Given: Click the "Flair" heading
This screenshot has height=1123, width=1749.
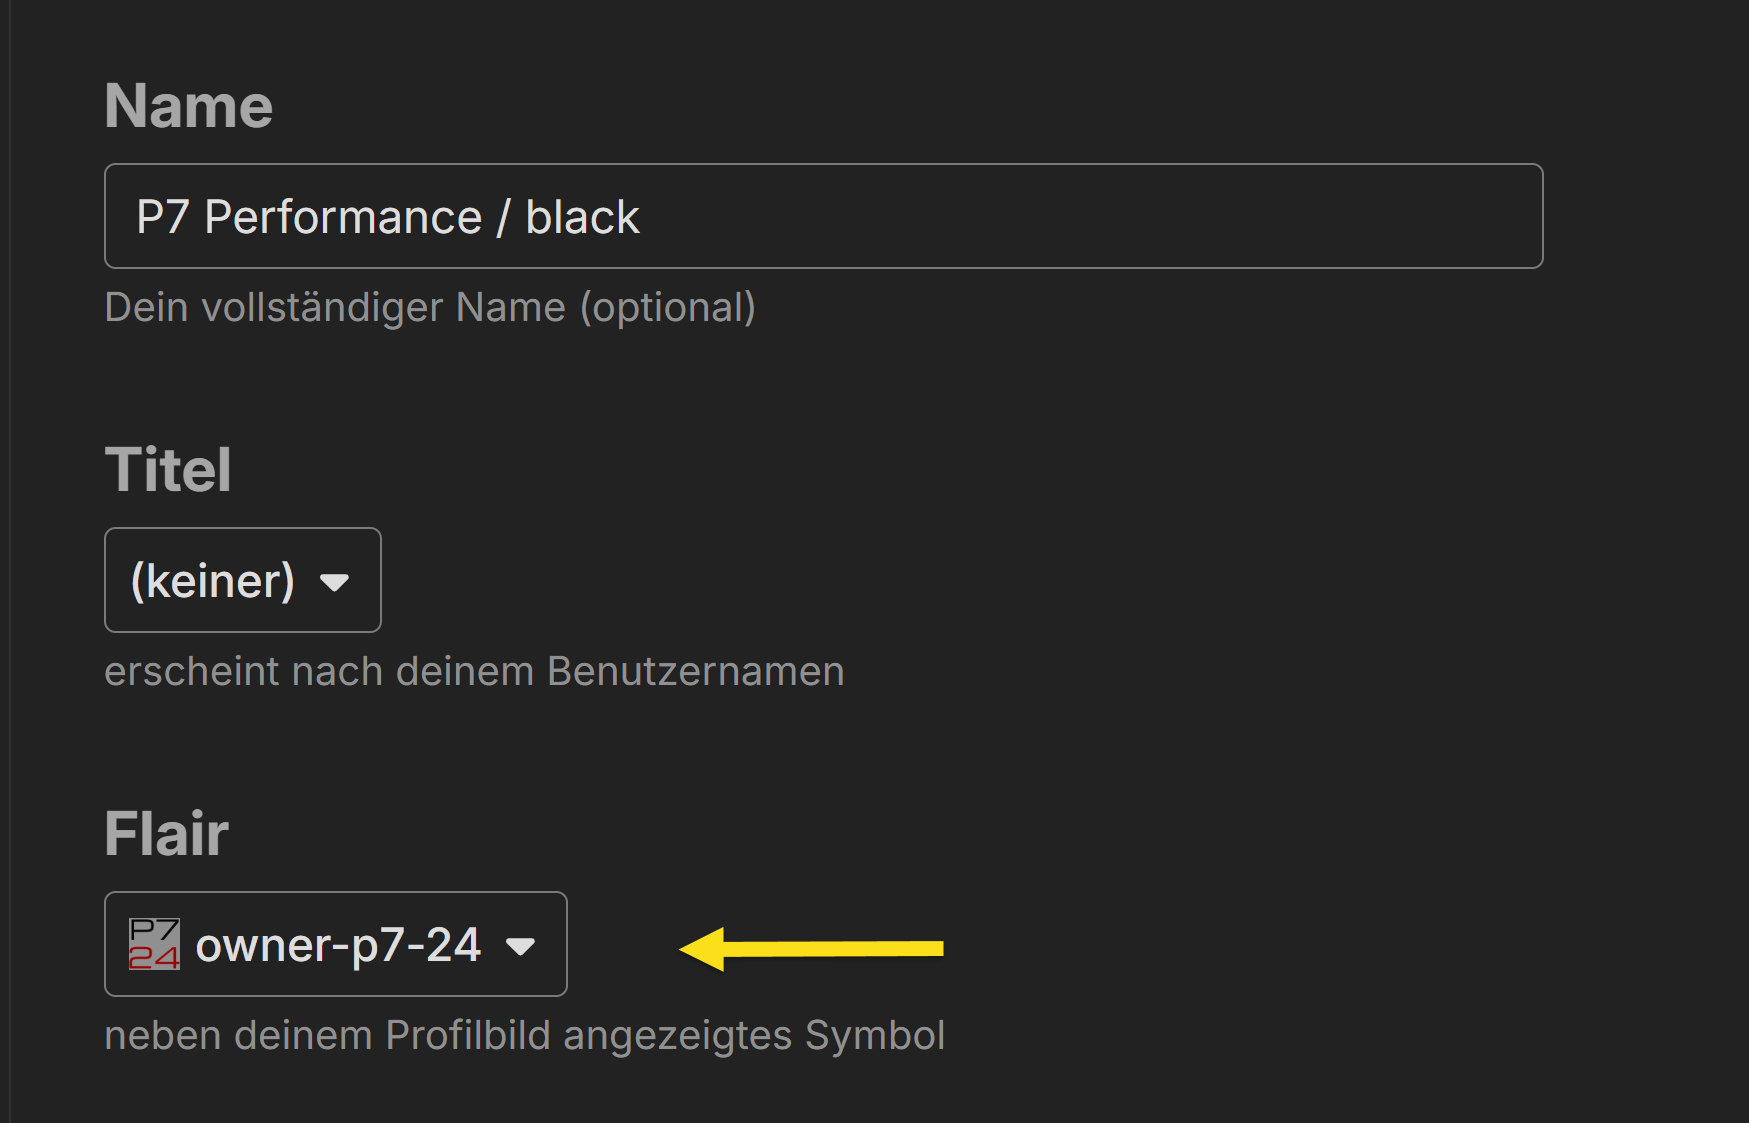Looking at the screenshot, I should pos(167,834).
